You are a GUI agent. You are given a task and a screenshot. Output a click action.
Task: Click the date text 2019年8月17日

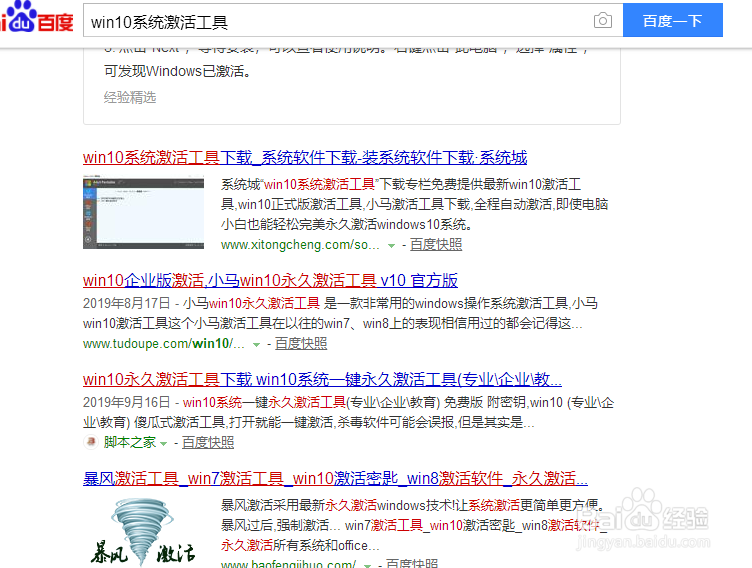pos(127,303)
